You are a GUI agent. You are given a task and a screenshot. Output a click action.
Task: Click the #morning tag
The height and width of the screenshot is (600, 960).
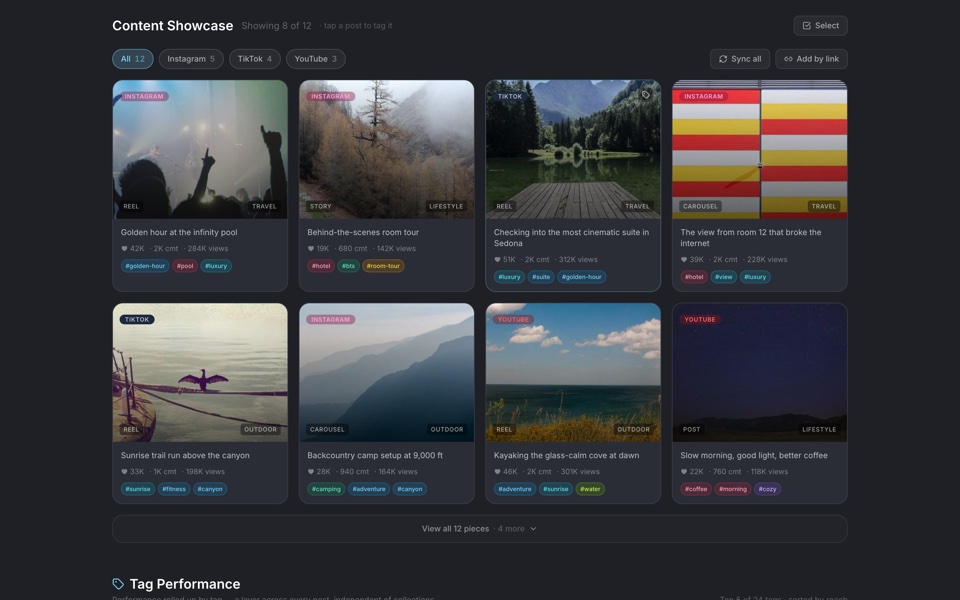[x=733, y=489]
